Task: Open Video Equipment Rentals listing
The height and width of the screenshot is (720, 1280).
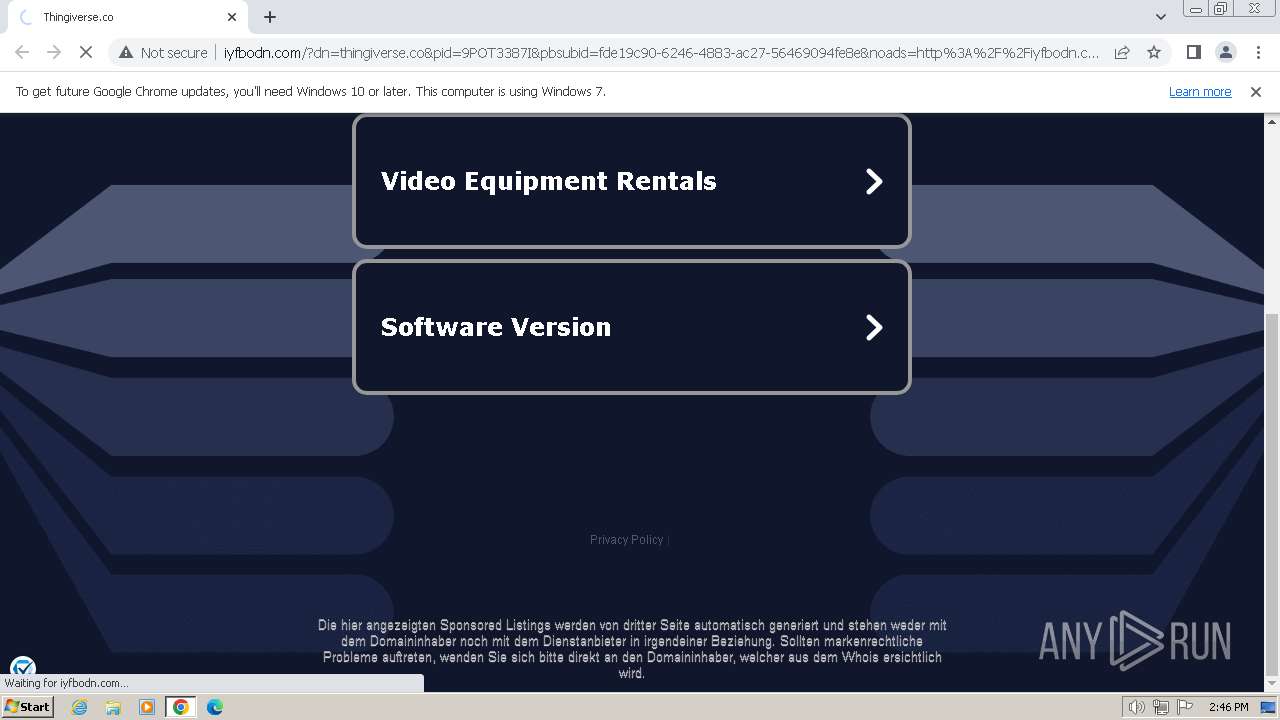Action: click(x=632, y=181)
